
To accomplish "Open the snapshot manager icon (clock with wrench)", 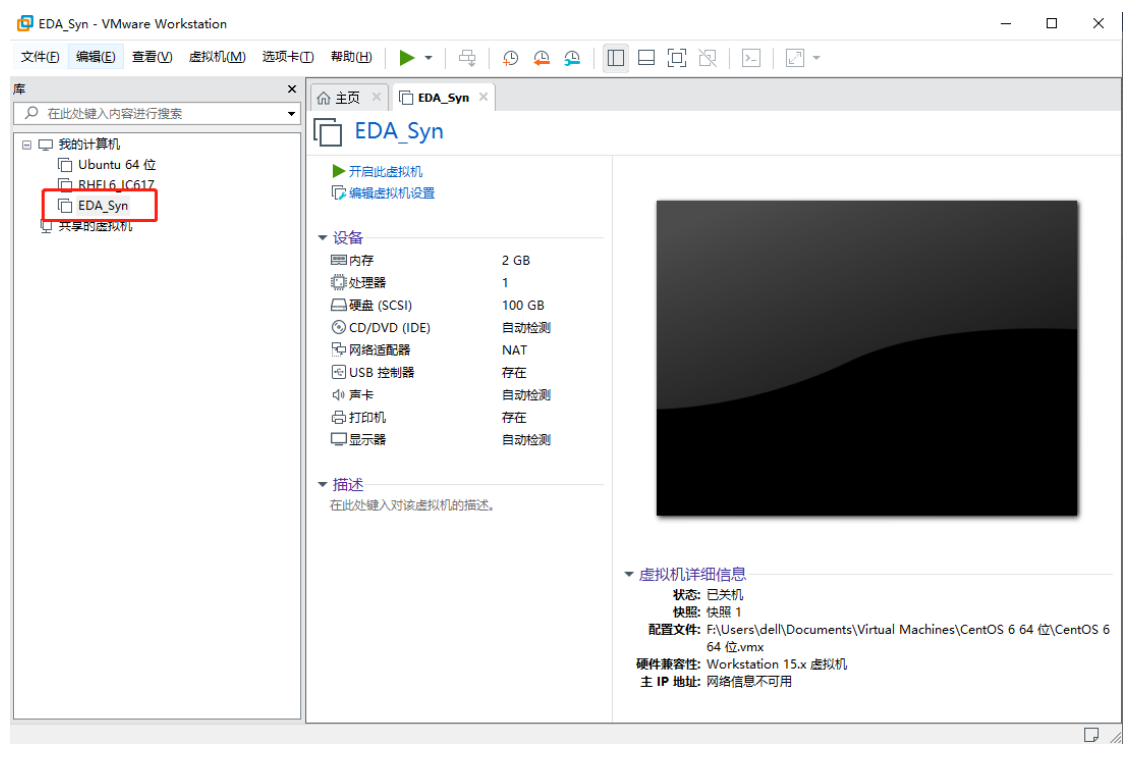I will (572, 57).
